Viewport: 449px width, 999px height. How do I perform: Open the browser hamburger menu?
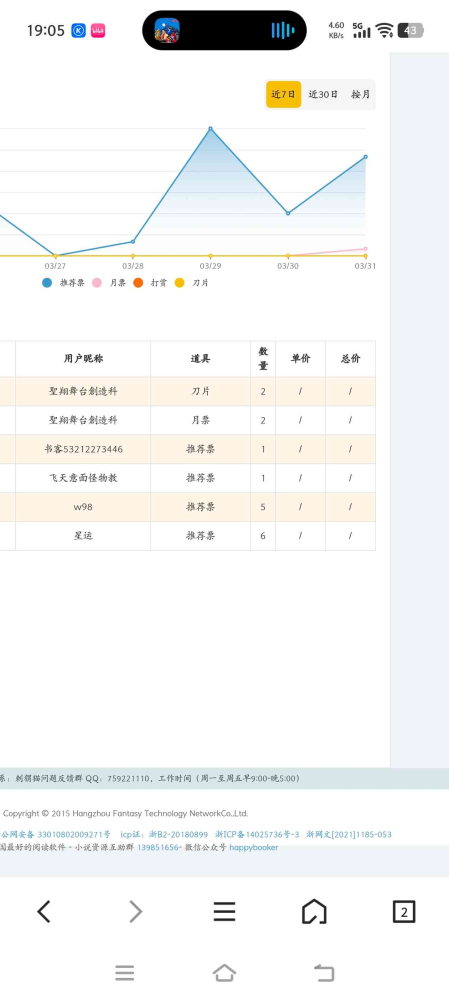click(224, 912)
